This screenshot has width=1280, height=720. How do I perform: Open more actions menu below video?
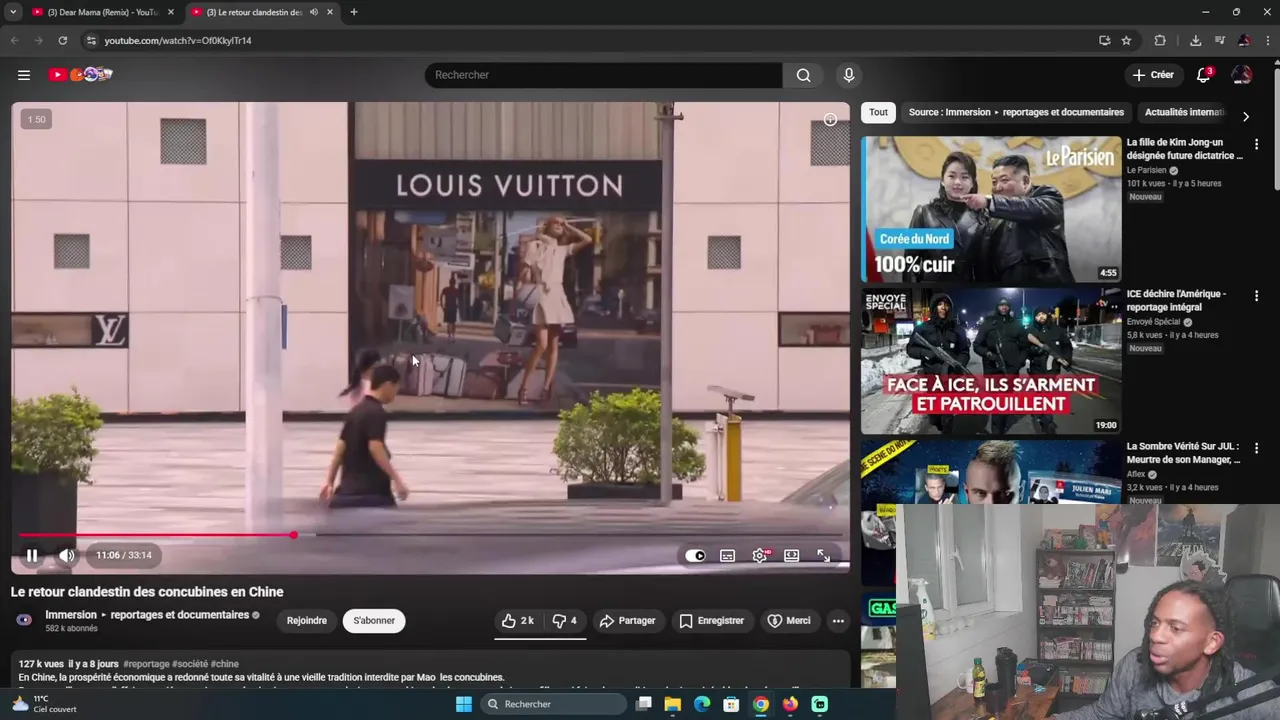click(838, 621)
